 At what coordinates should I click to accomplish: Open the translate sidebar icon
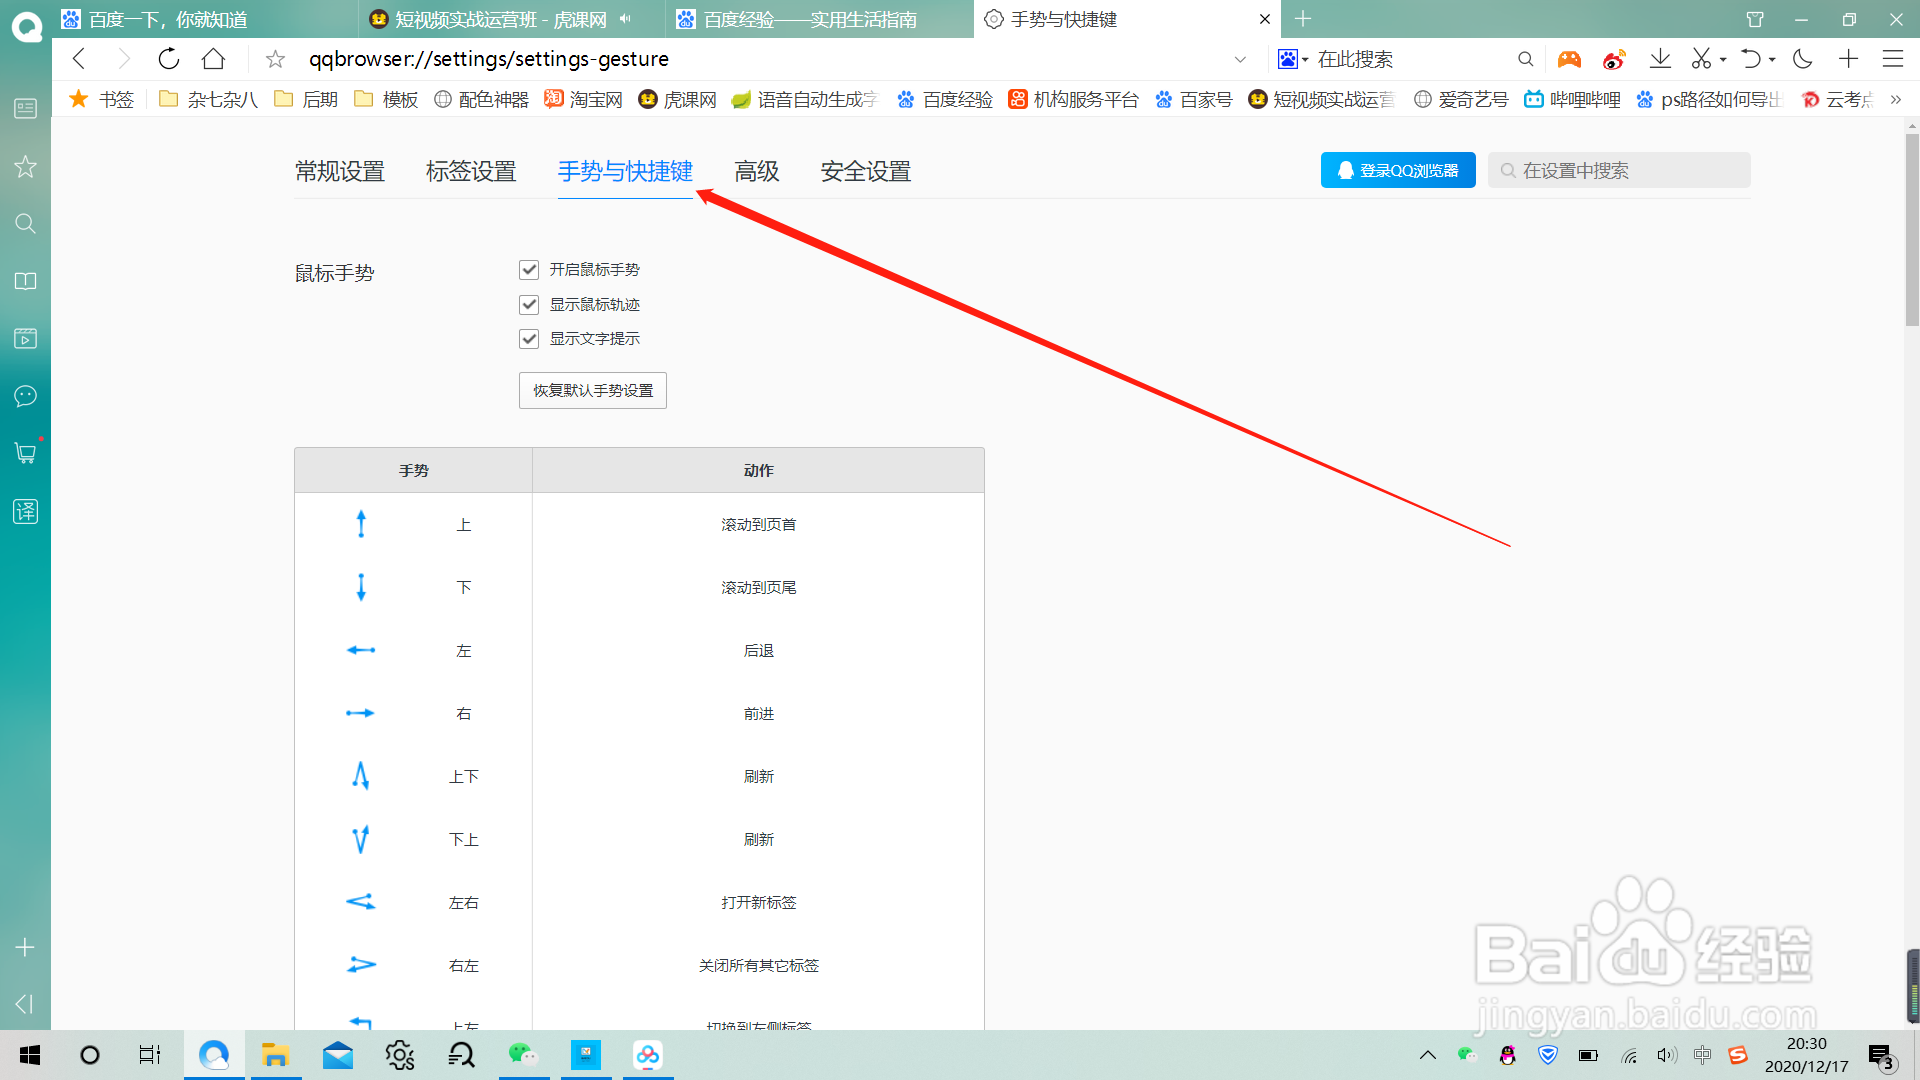25,512
